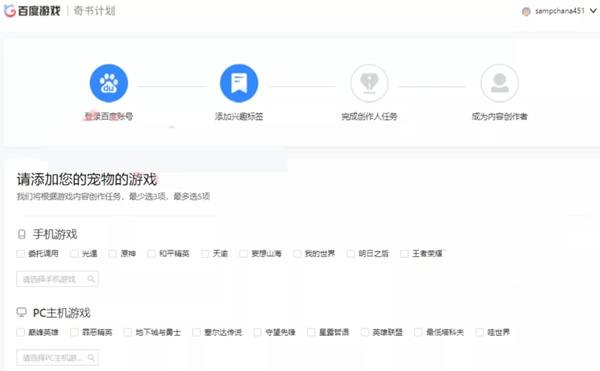This screenshot has width=600, height=371.
Task: Click the phone icon beside 手机游戏
Action: (22, 234)
